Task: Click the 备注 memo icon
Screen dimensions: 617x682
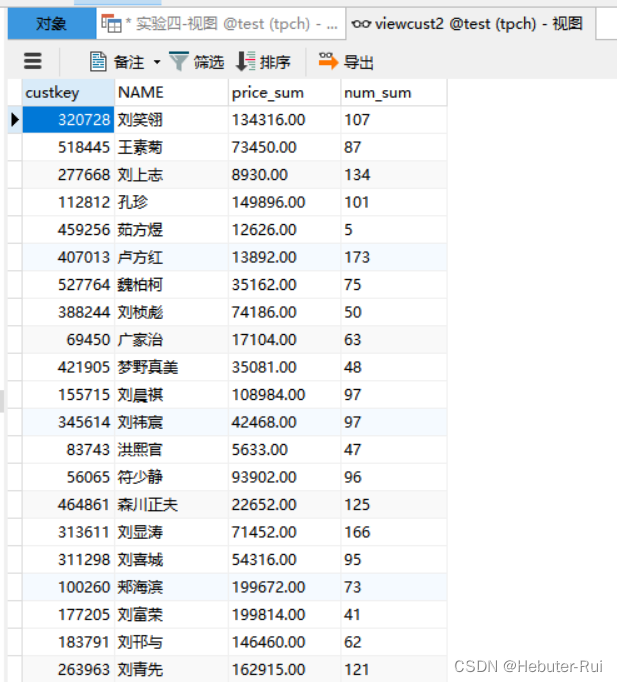Action: 98,62
